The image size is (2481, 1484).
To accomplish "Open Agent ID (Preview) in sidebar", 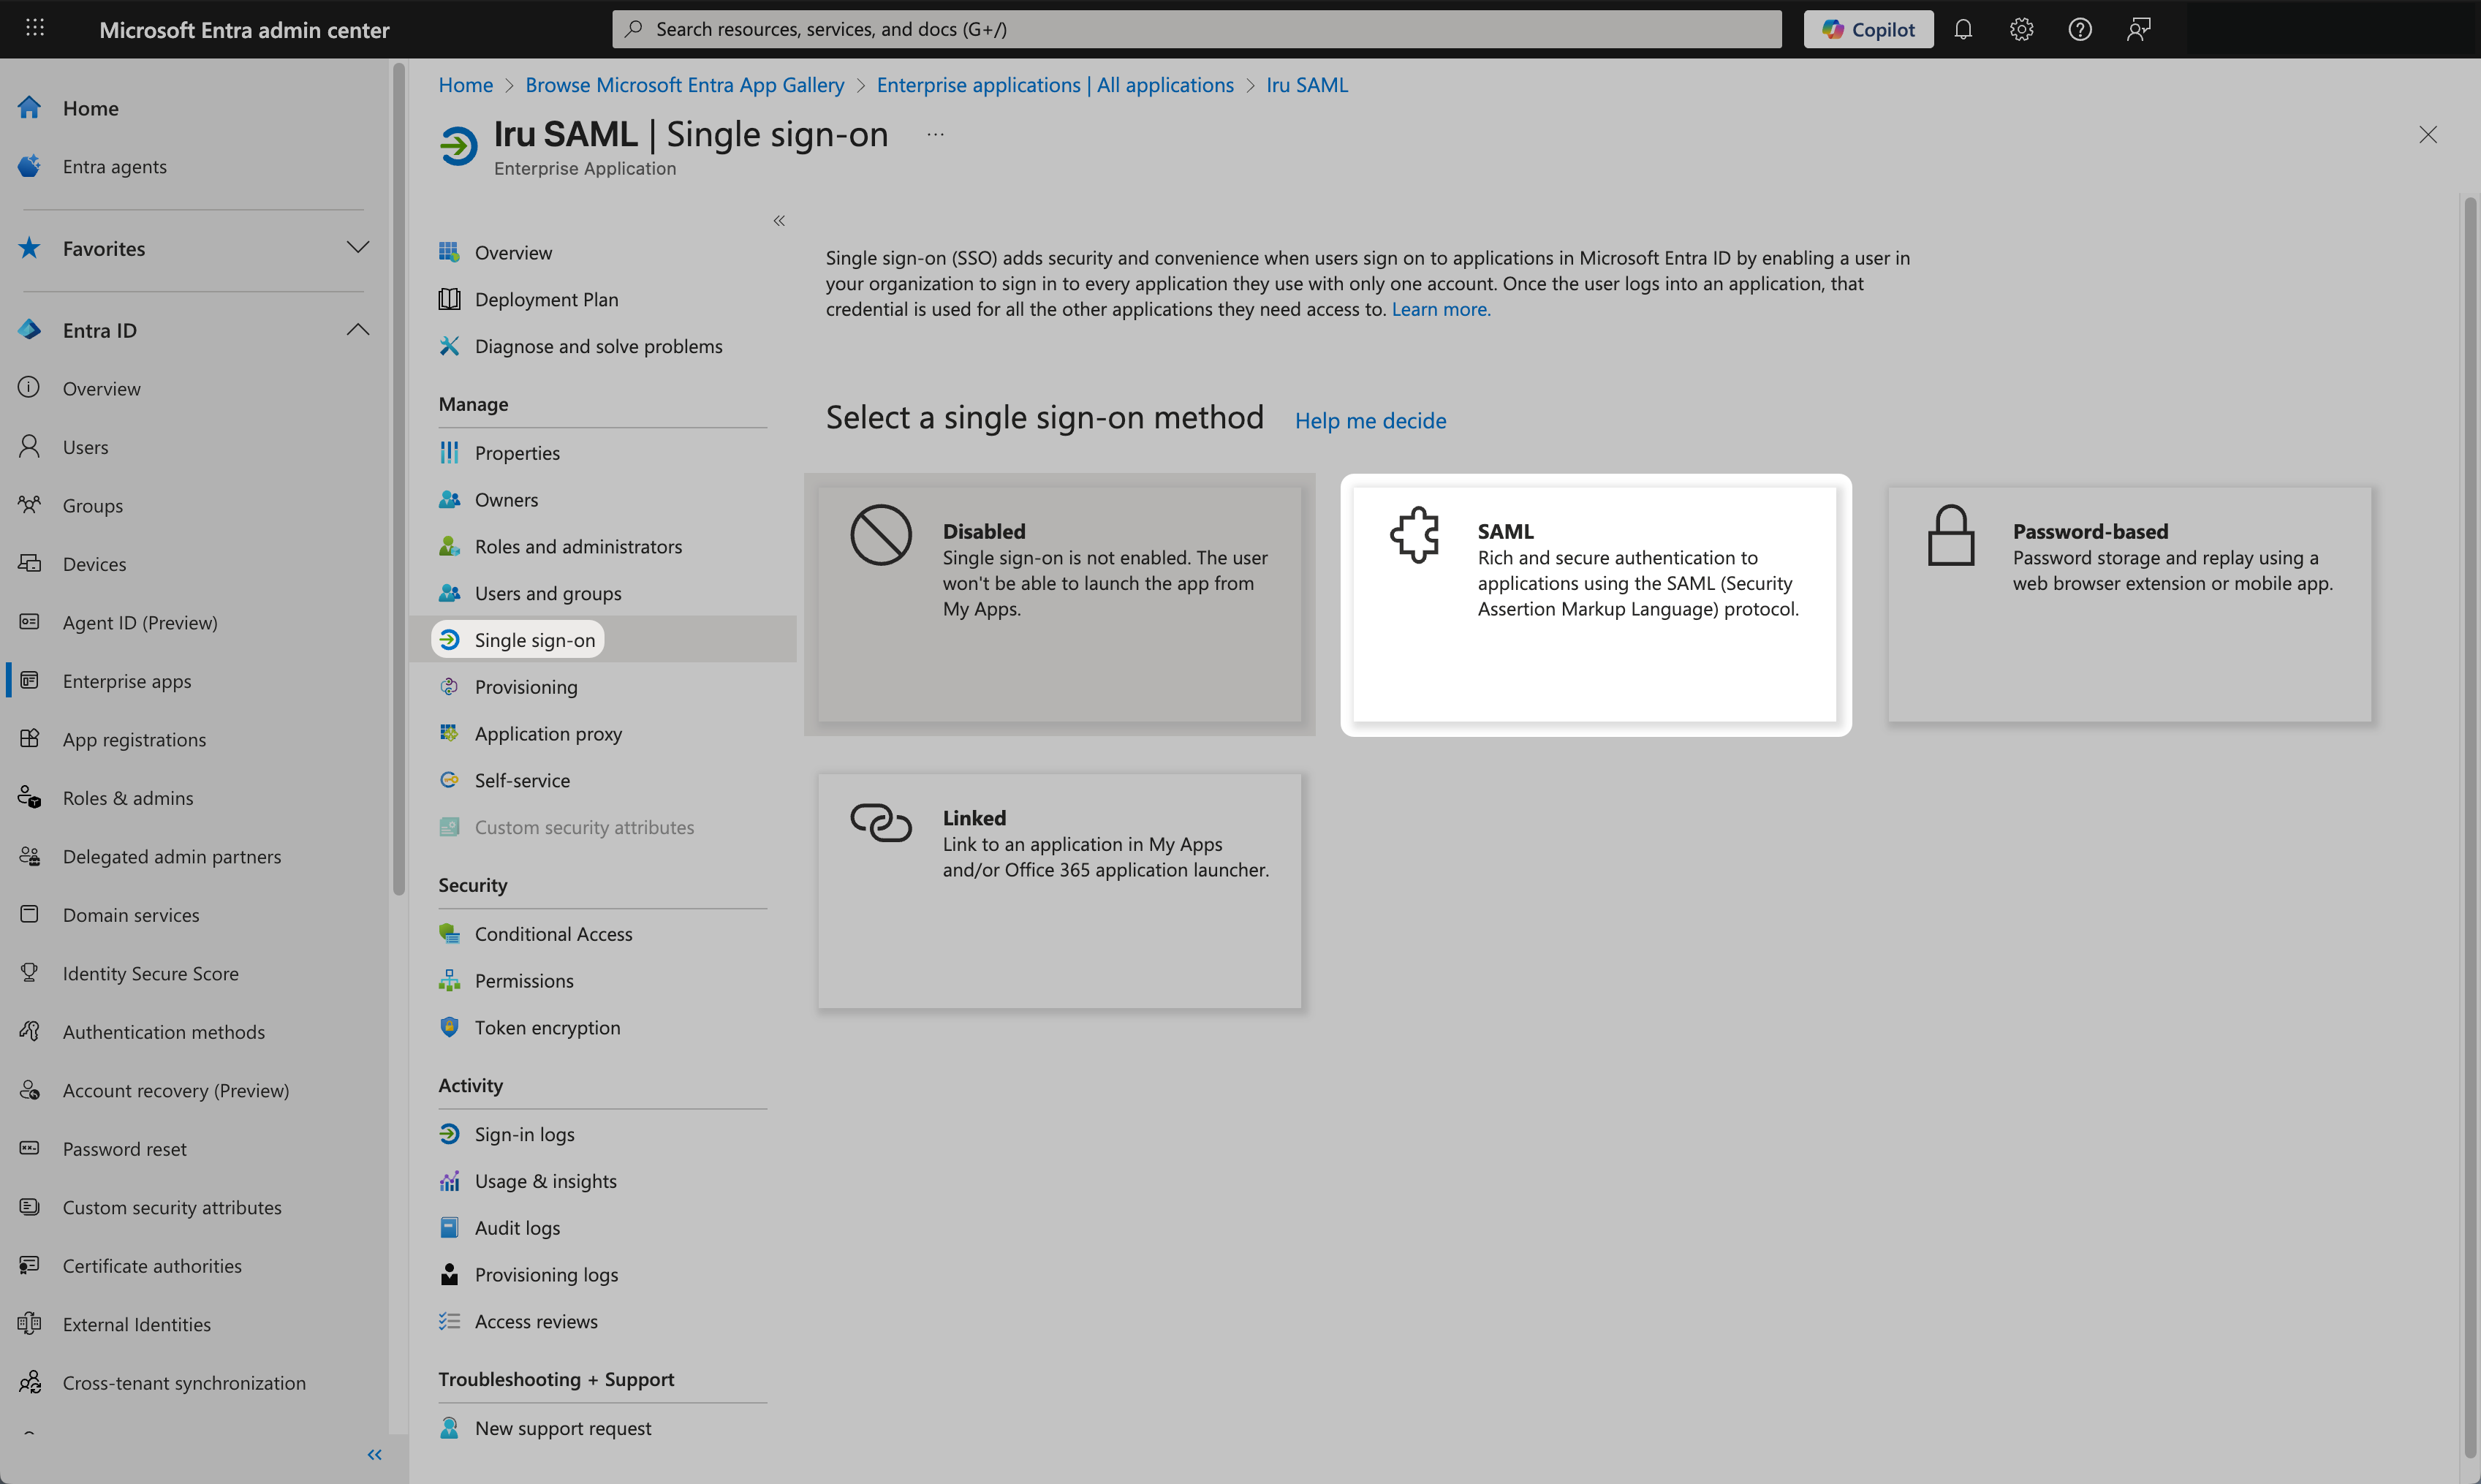I will point(140,622).
